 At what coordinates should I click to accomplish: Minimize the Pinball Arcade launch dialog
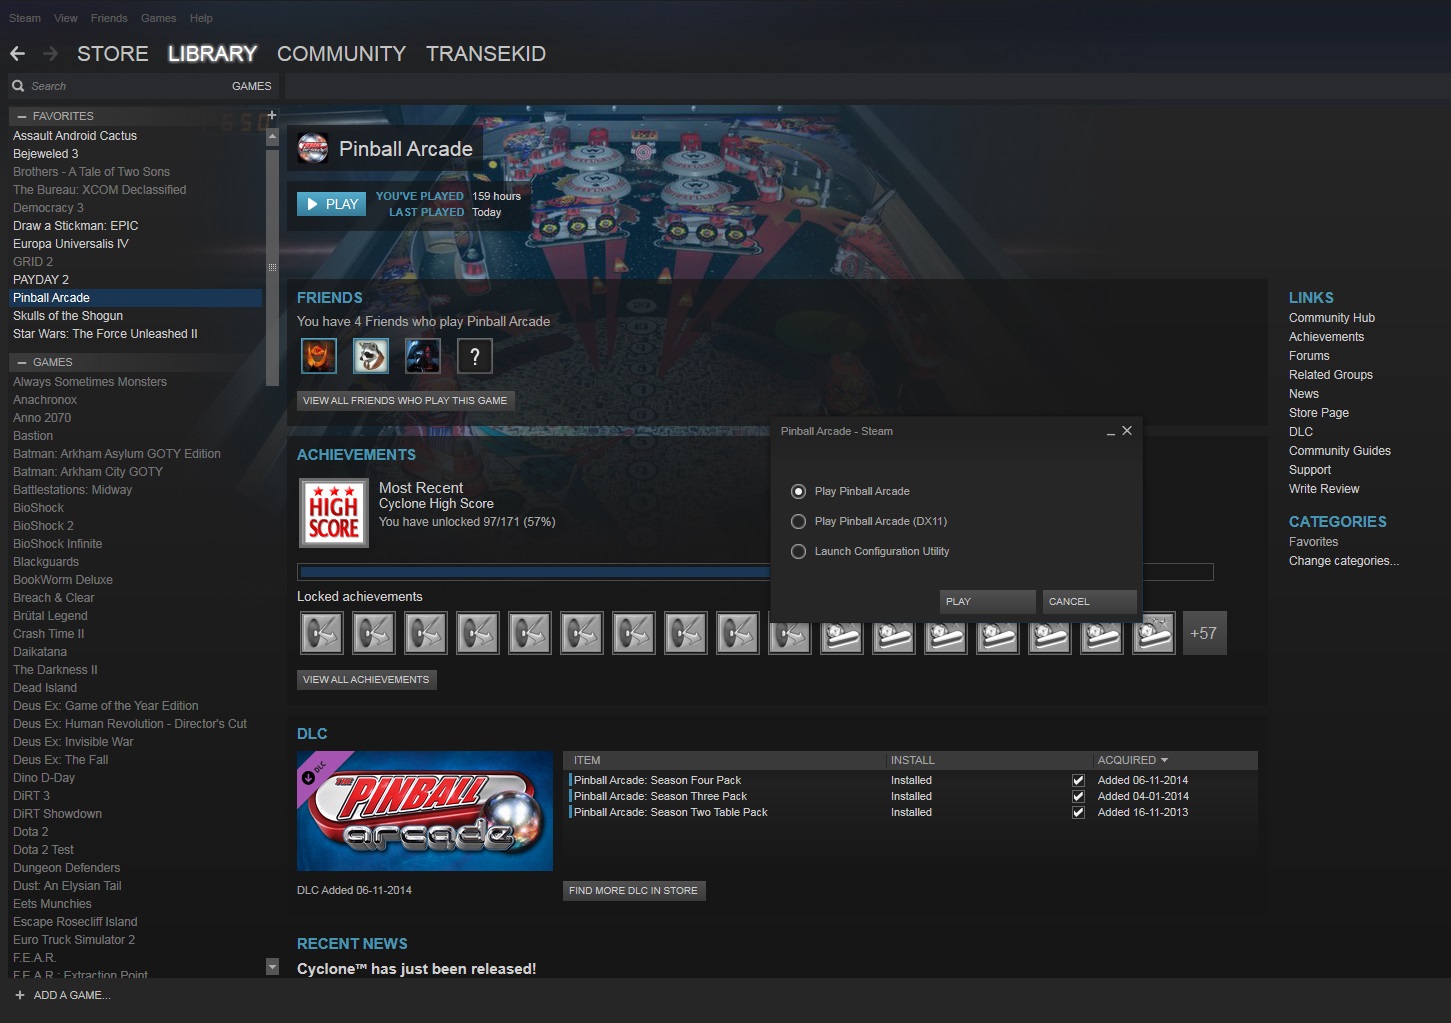tap(1111, 432)
